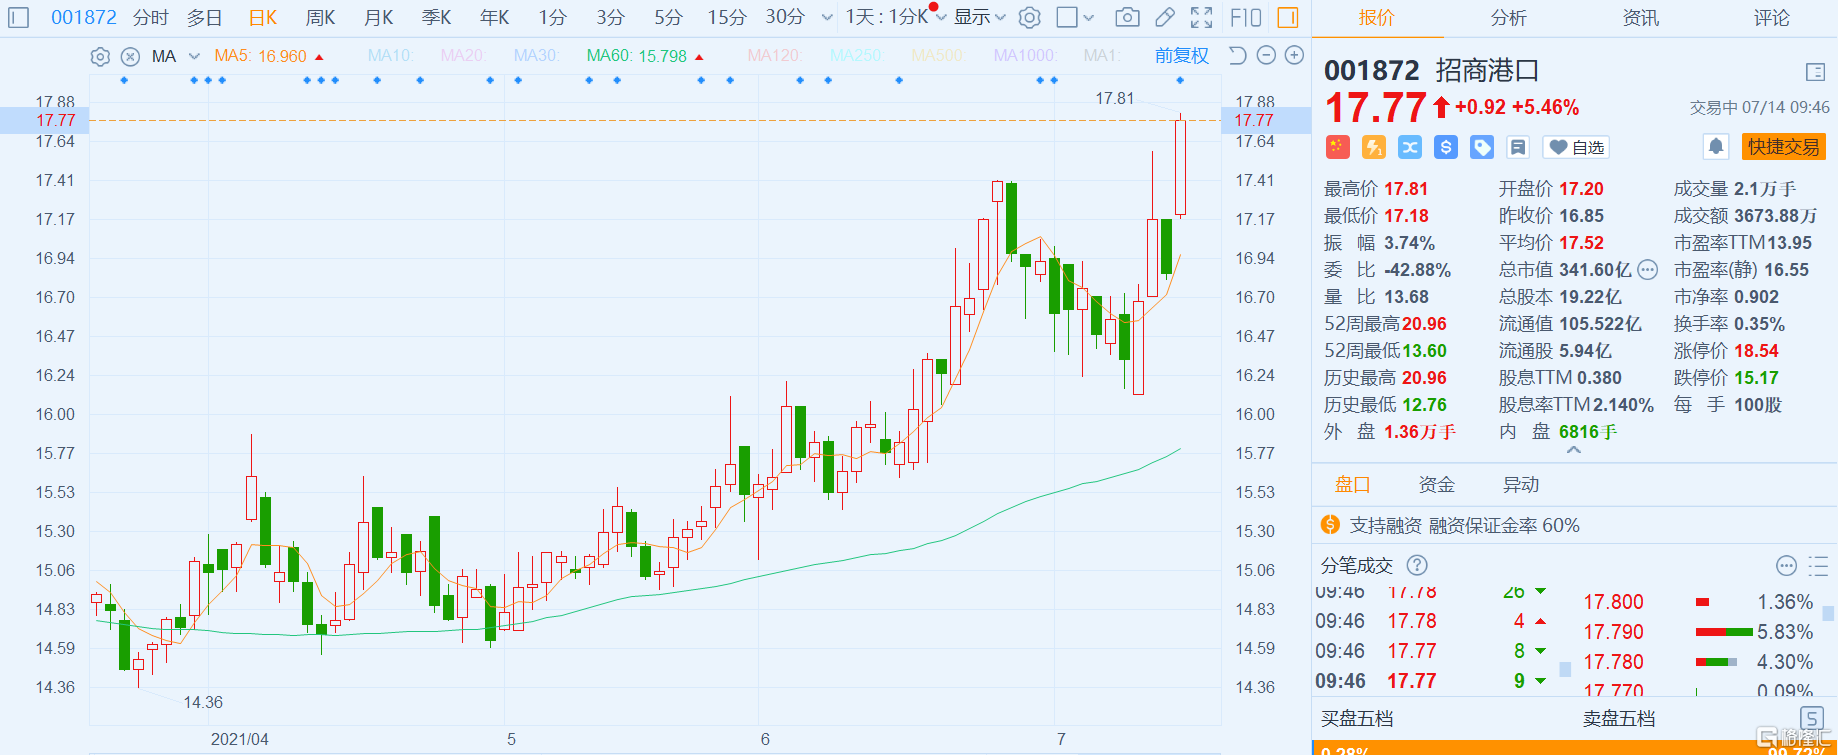
Task: Open 前复权 adjustment mode selector
Action: click(1182, 56)
